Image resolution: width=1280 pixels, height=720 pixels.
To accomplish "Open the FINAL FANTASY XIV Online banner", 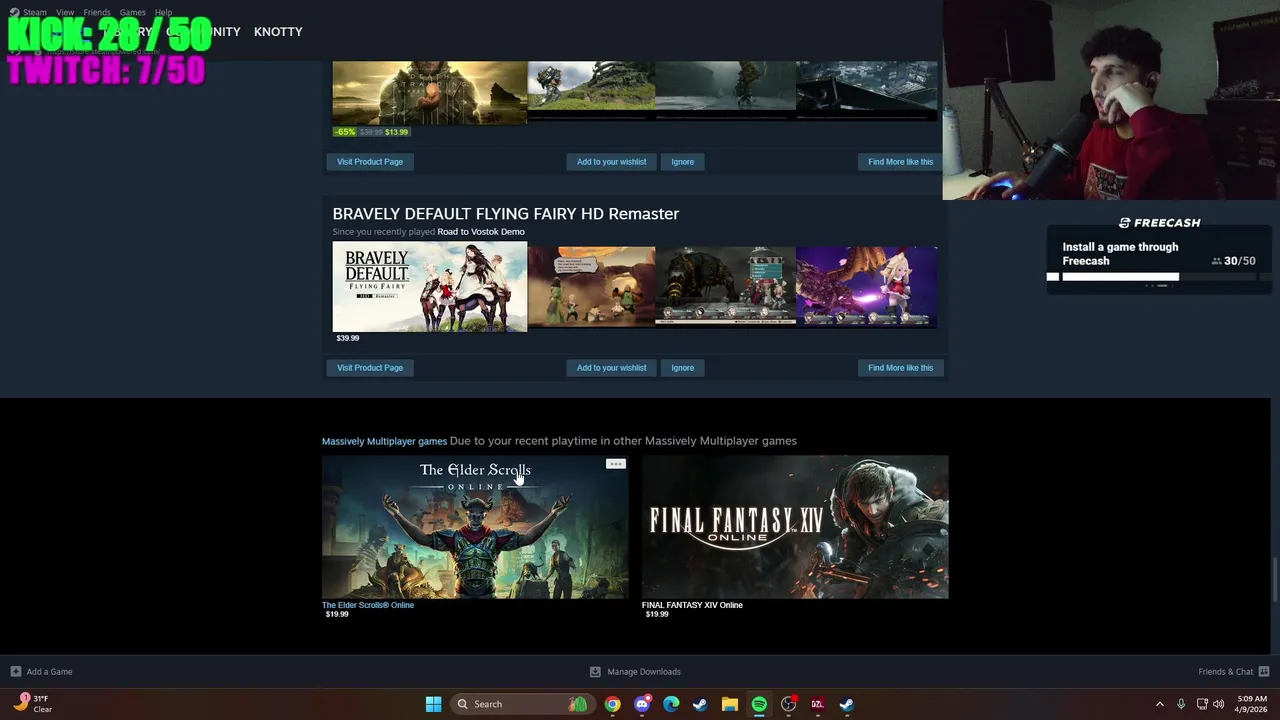I will click(795, 527).
